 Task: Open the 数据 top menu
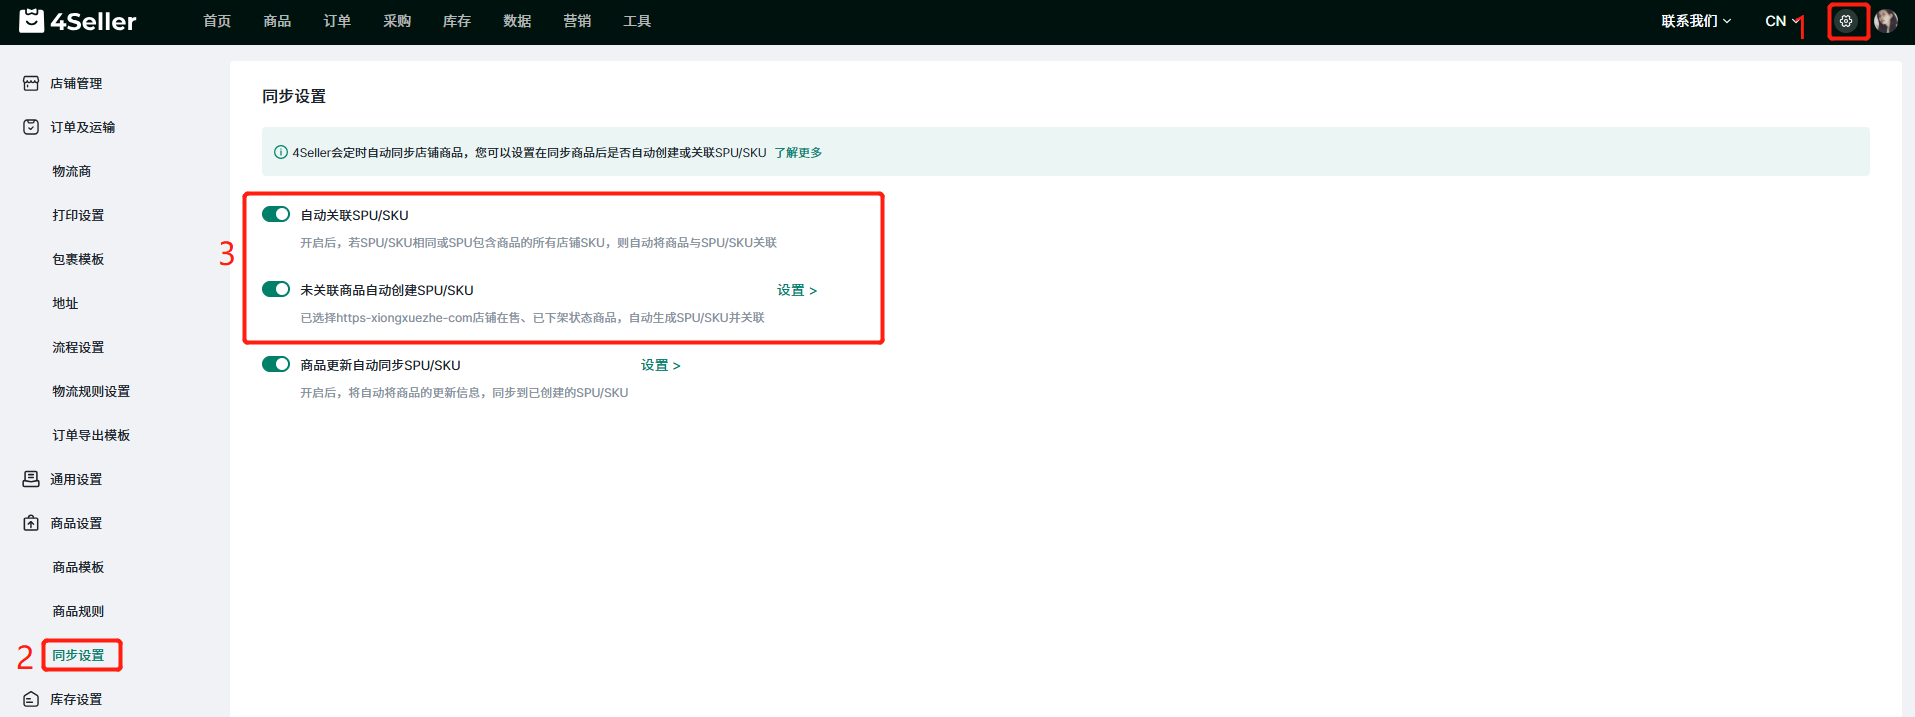pyautogui.click(x=517, y=21)
